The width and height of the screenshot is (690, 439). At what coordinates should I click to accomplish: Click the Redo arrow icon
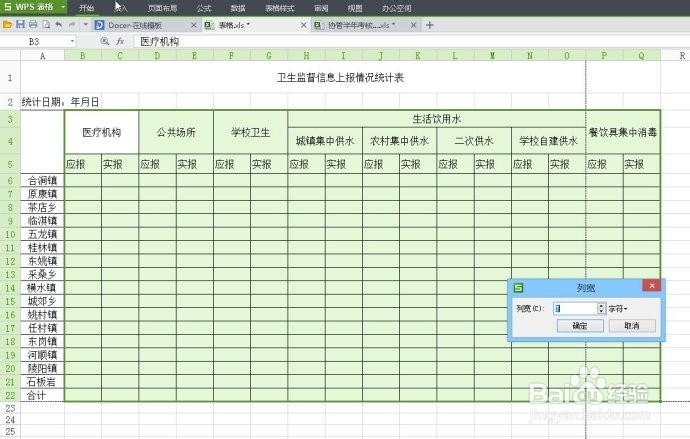[x=72, y=25]
